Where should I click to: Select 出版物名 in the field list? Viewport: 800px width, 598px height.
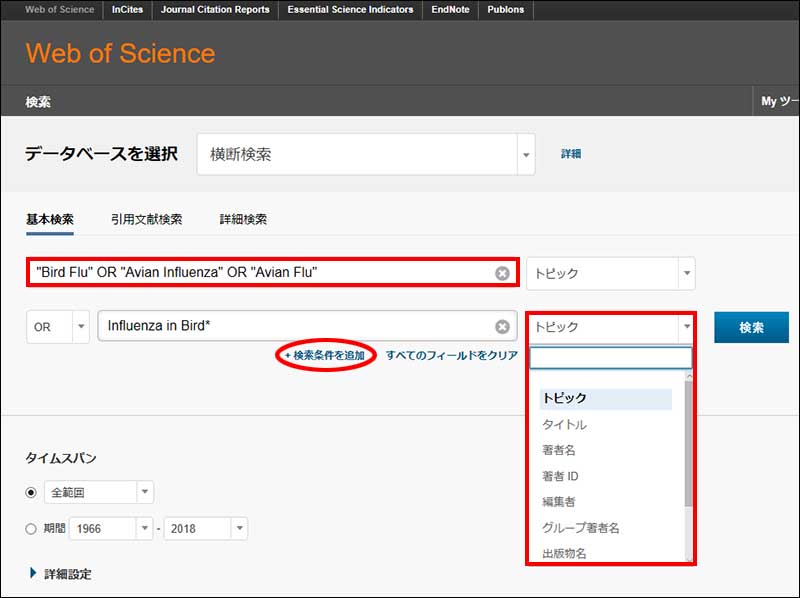pos(564,554)
